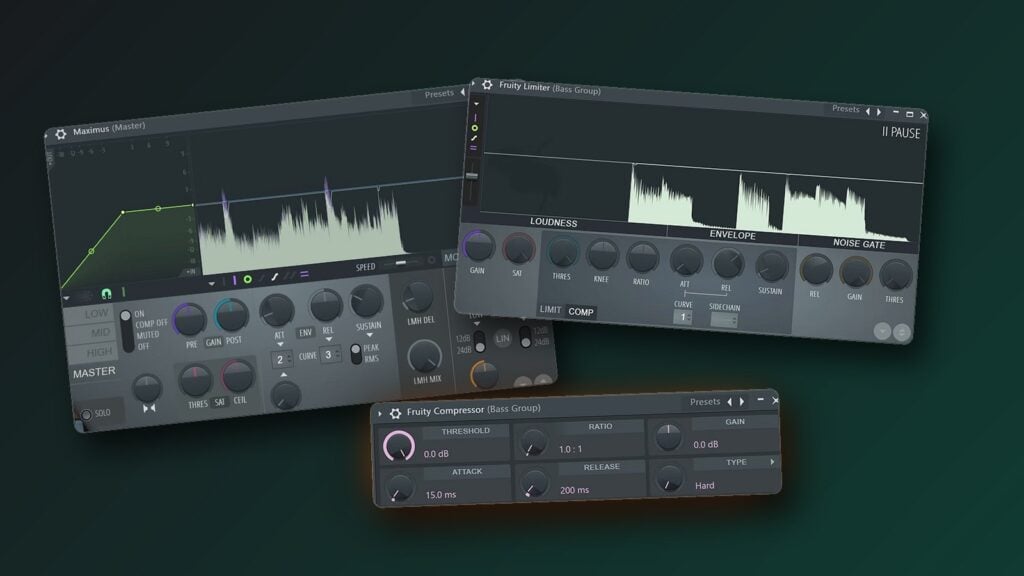Select previous preset arrow in Fruity Limiter
Image resolution: width=1024 pixels, height=576 pixels.
(868, 112)
